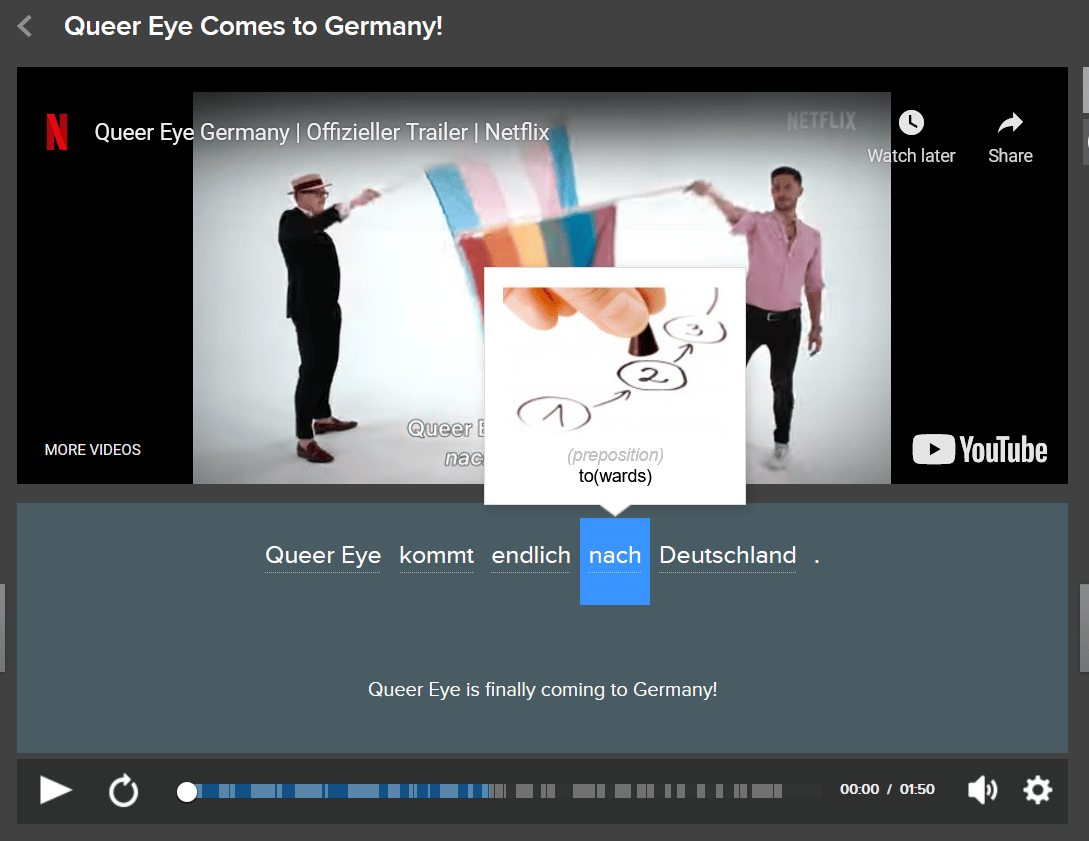Play the video
Screen dimensions: 1089x841
pos(56,790)
